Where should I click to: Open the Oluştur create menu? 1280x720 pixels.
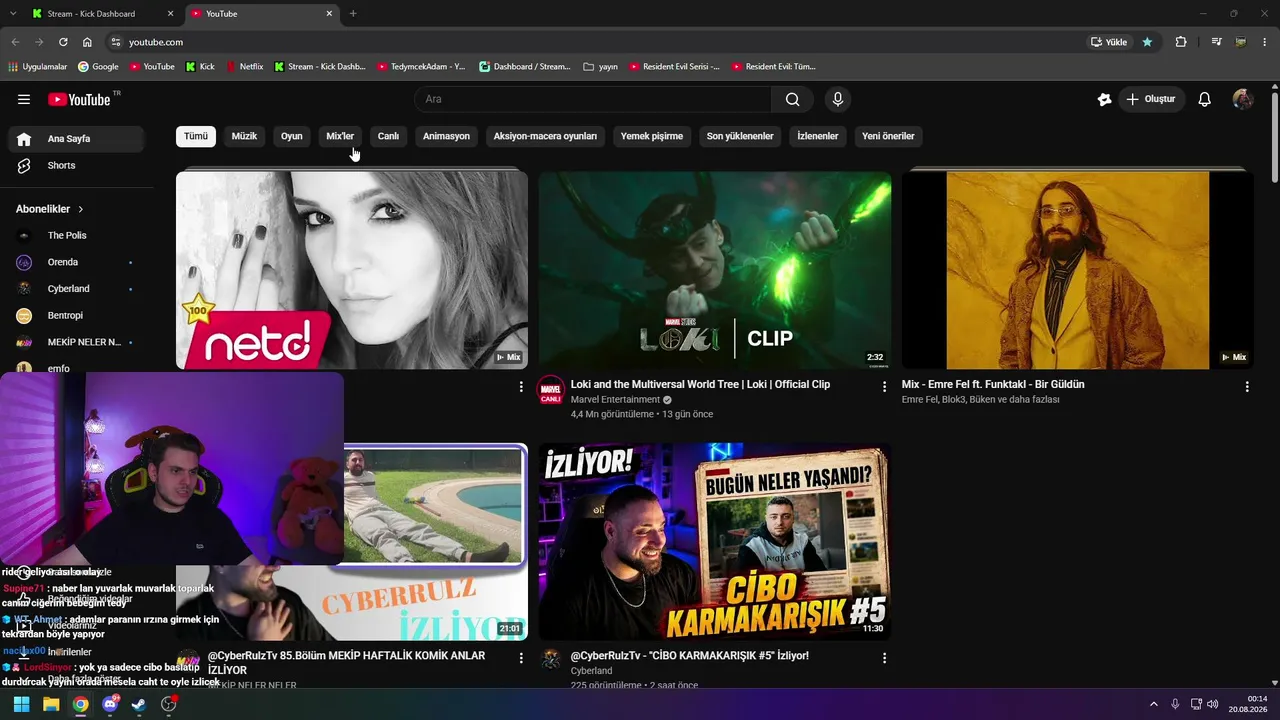pyautogui.click(x=1151, y=99)
